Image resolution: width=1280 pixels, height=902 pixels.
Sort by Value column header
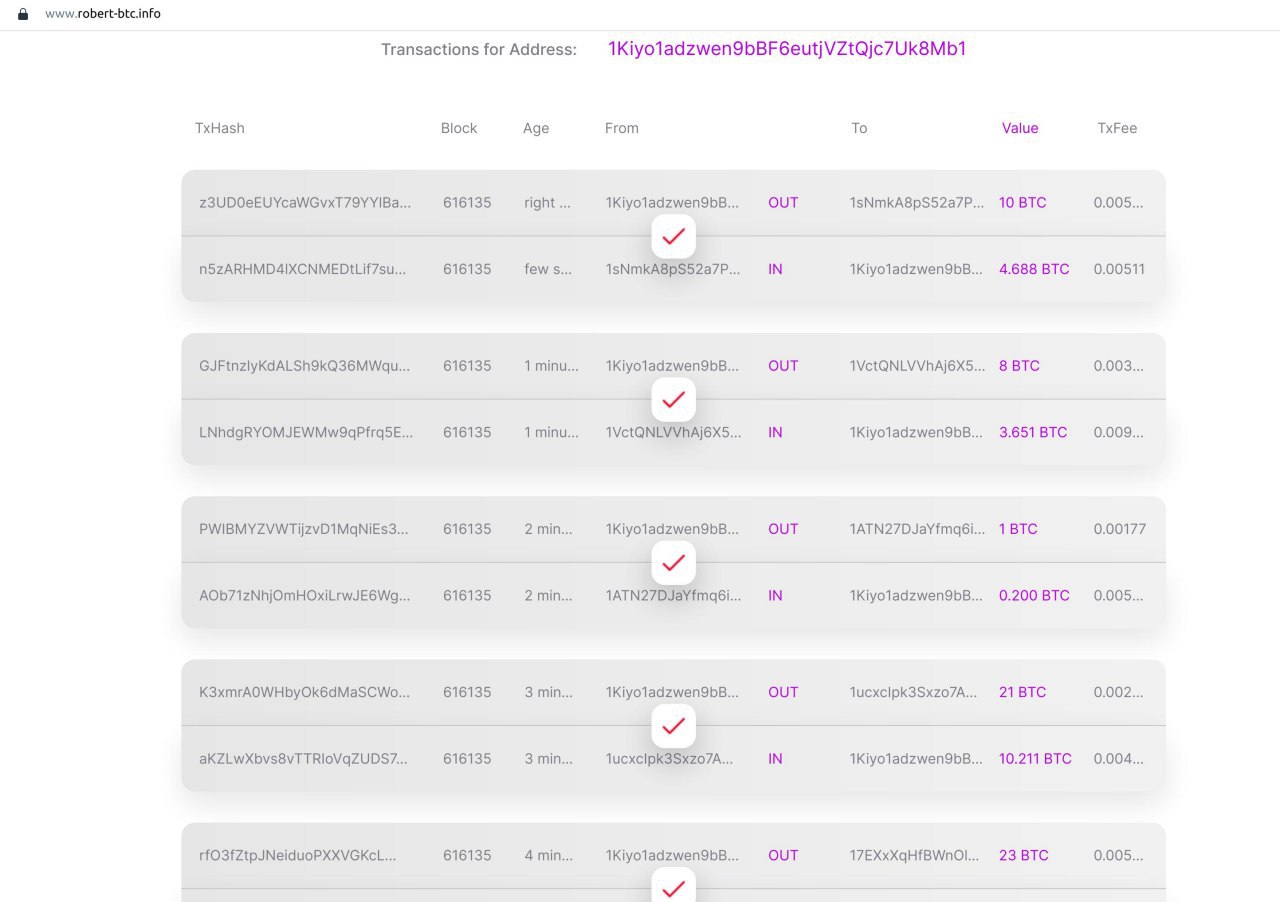tap(1020, 128)
